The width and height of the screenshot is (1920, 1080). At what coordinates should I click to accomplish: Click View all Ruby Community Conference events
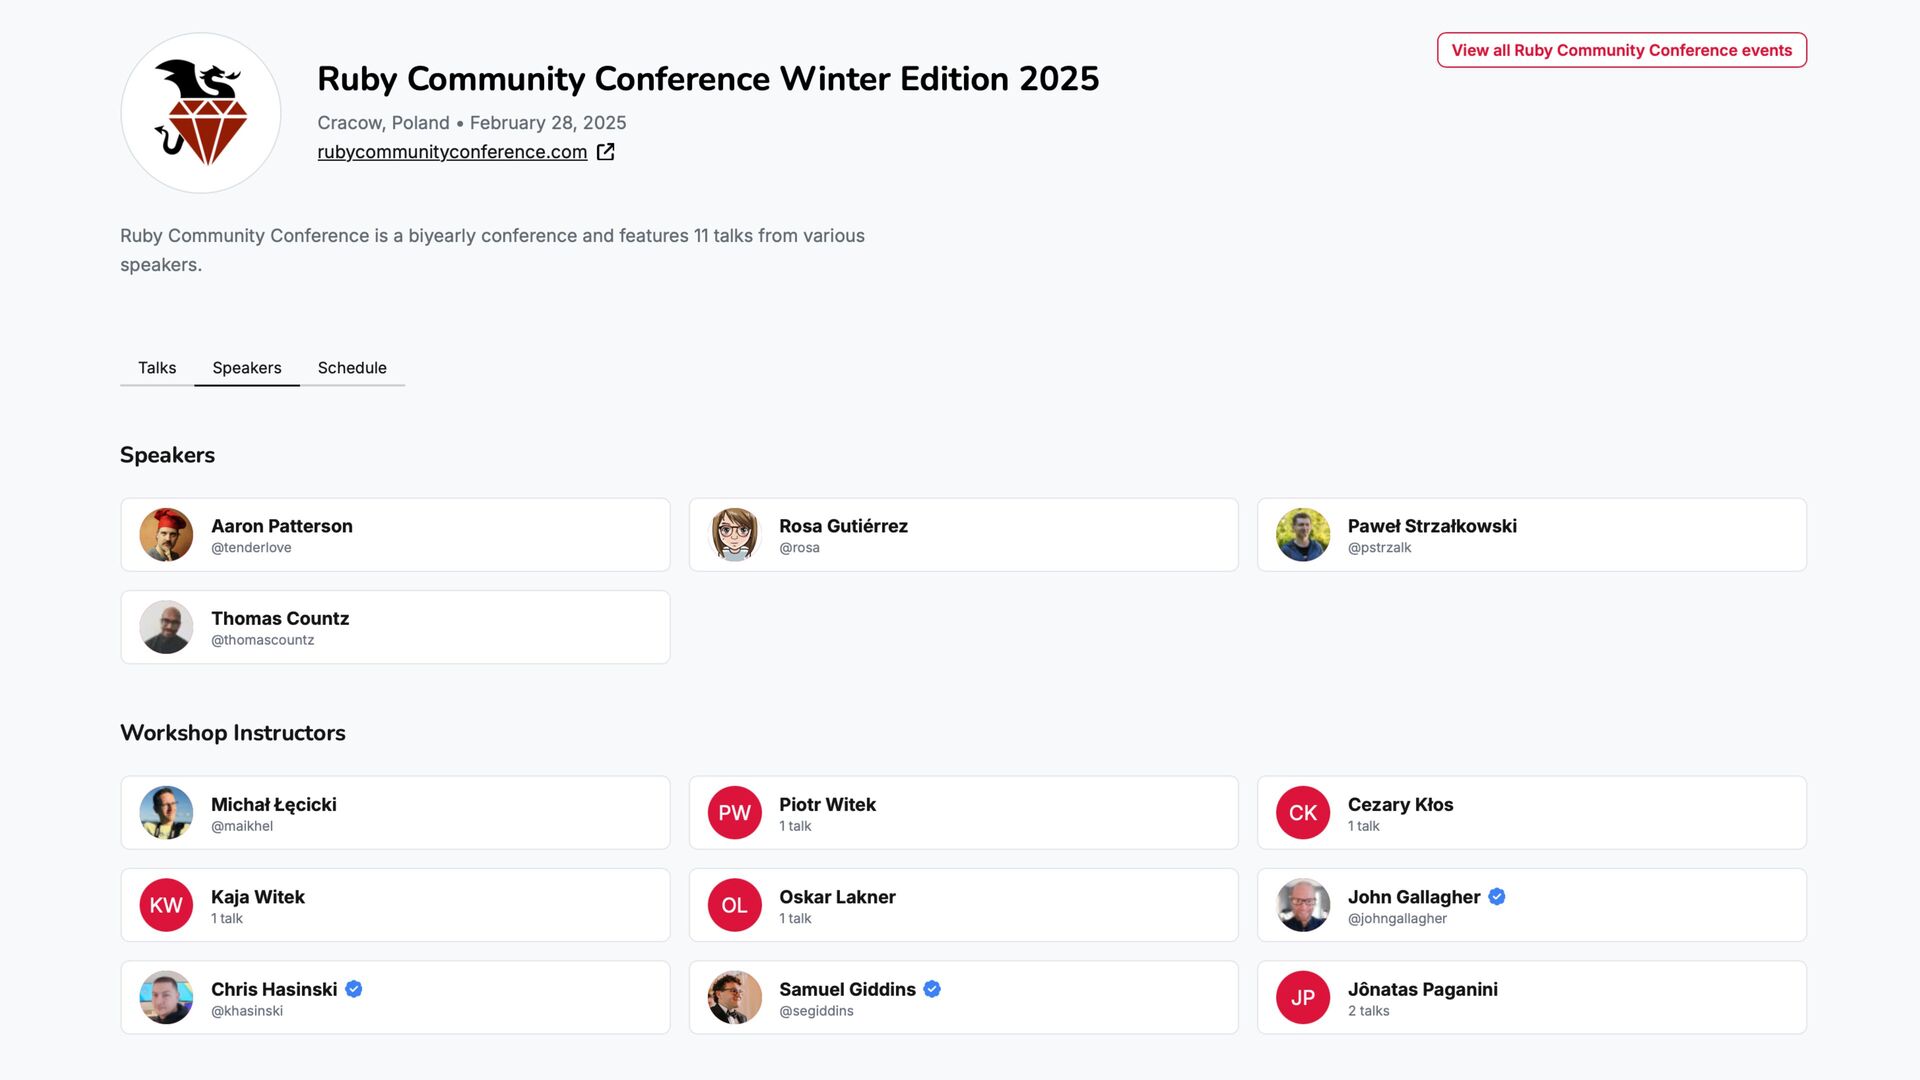(x=1621, y=50)
